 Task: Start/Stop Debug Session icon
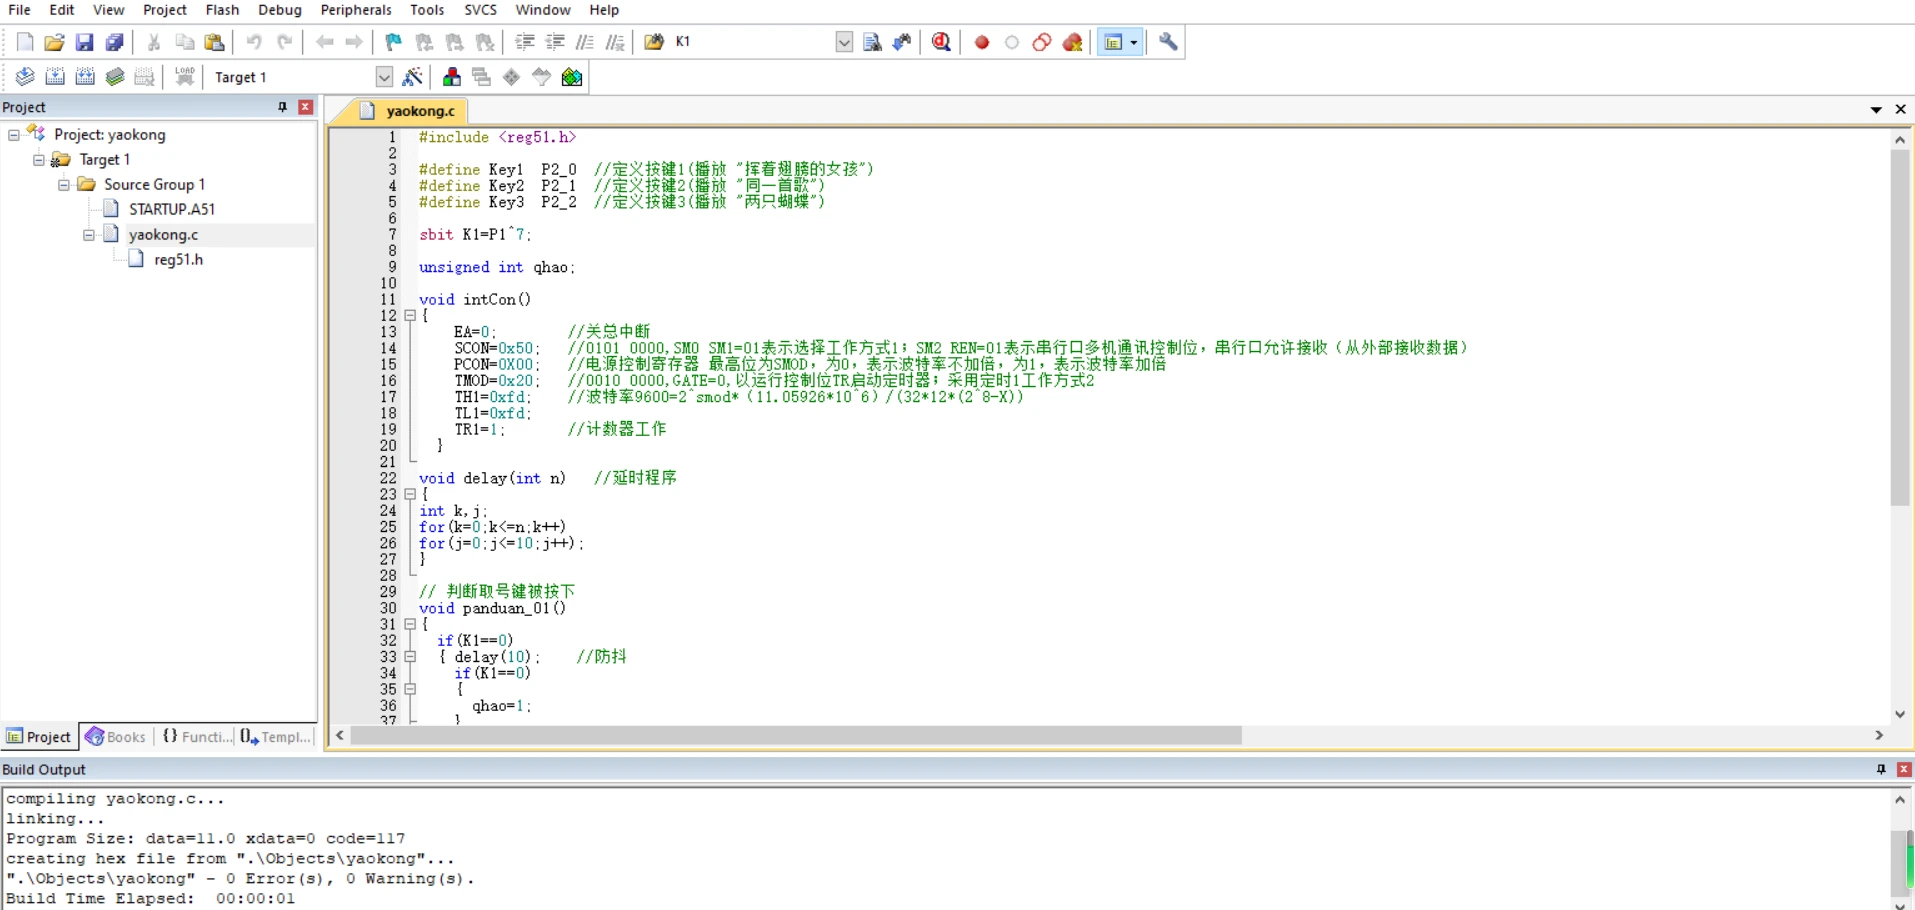pos(941,42)
